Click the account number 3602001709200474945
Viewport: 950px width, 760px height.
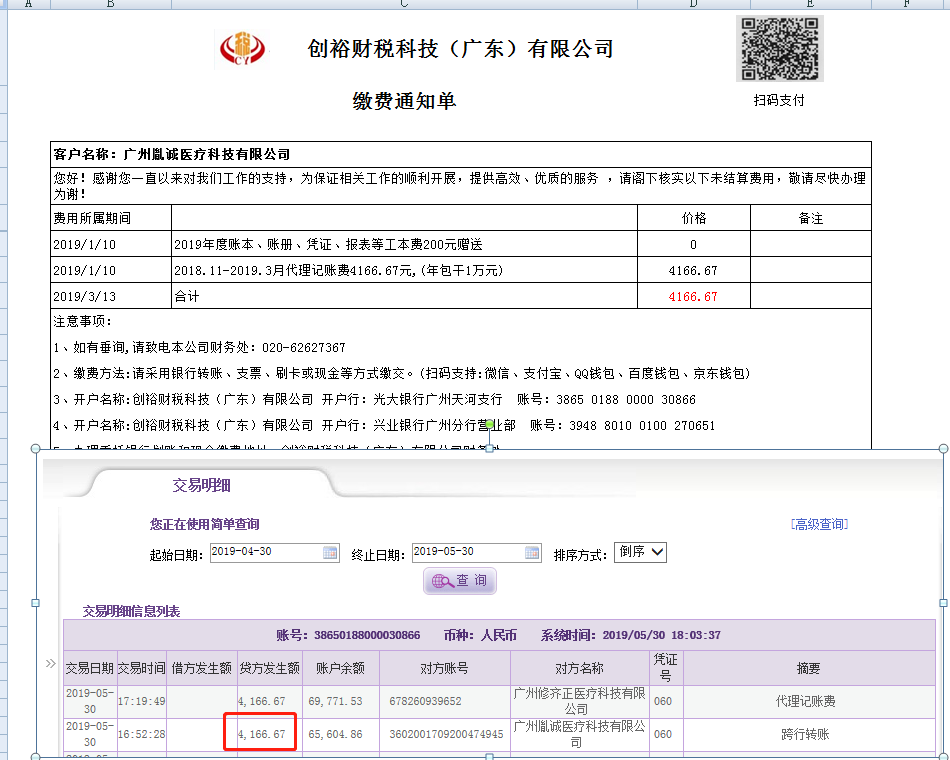(x=446, y=734)
